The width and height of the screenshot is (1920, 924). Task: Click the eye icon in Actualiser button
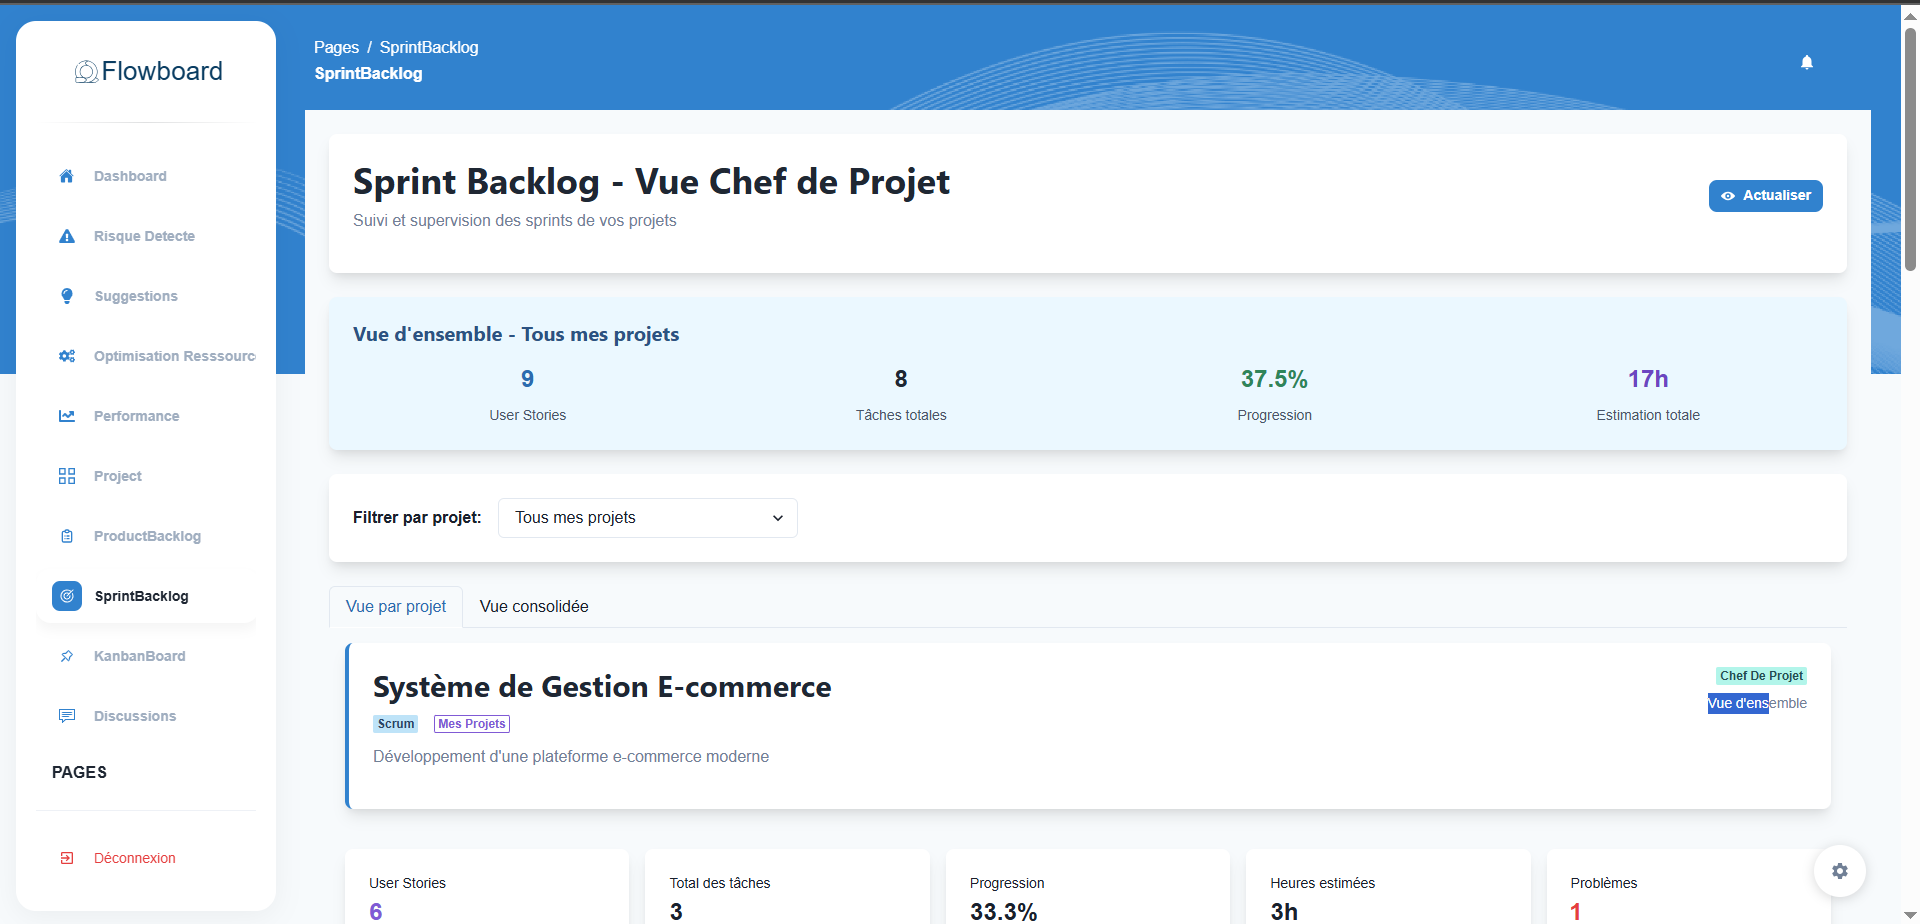click(1728, 196)
